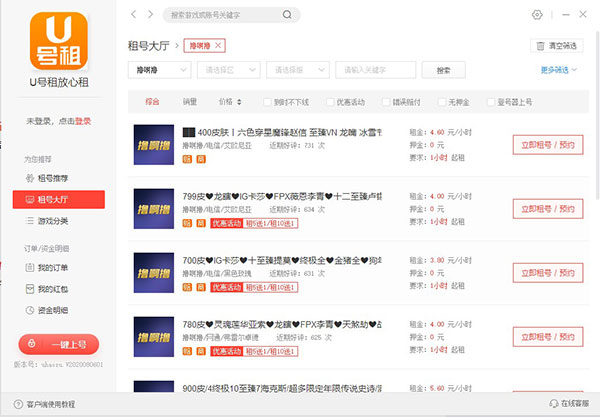Check the 无押金 filter option
600x417 pixels.
click(441, 102)
